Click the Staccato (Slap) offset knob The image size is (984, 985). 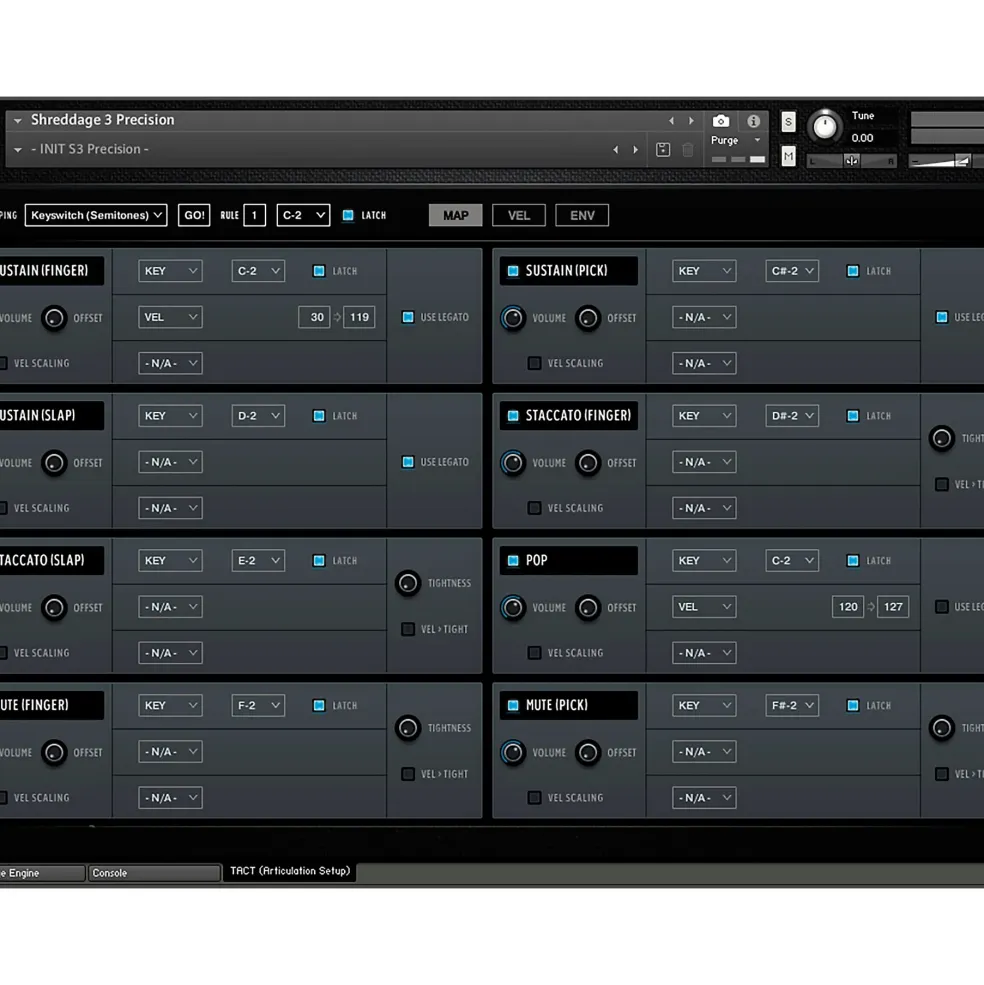coord(54,607)
